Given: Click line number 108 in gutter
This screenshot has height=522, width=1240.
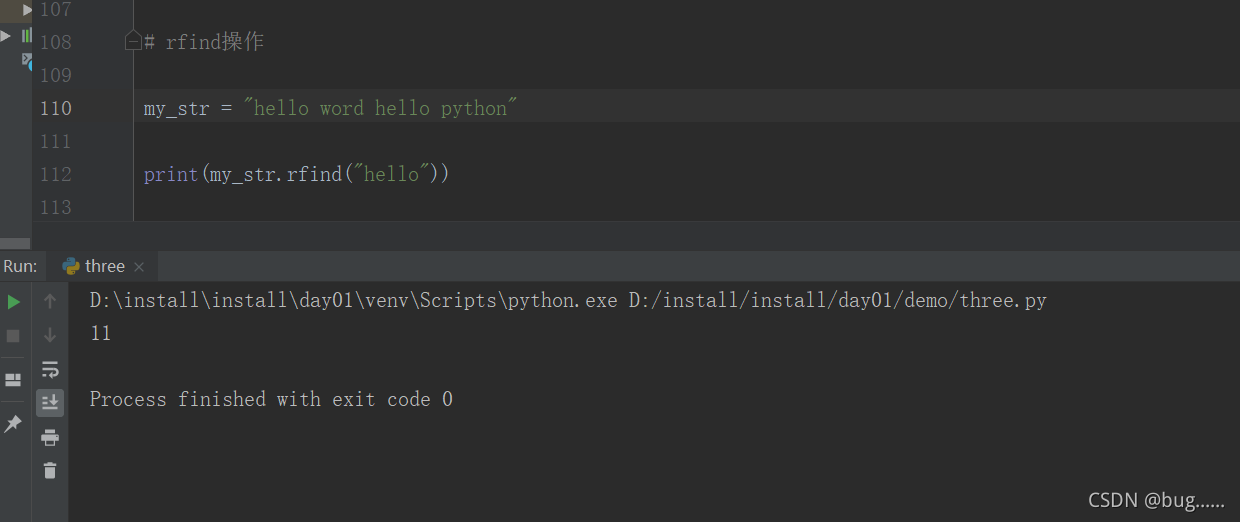Looking at the screenshot, I should (x=55, y=42).
